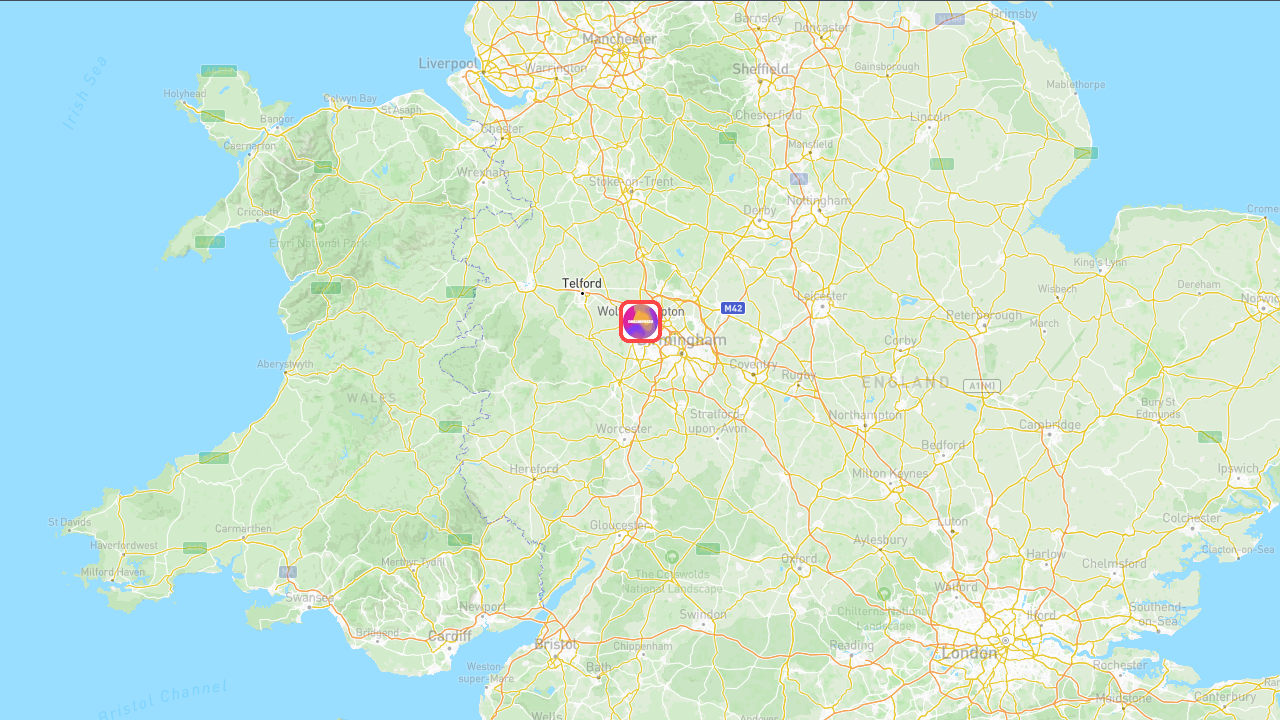Click the Sheffield city label
This screenshot has height=720, width=1280.
(760, 69)
